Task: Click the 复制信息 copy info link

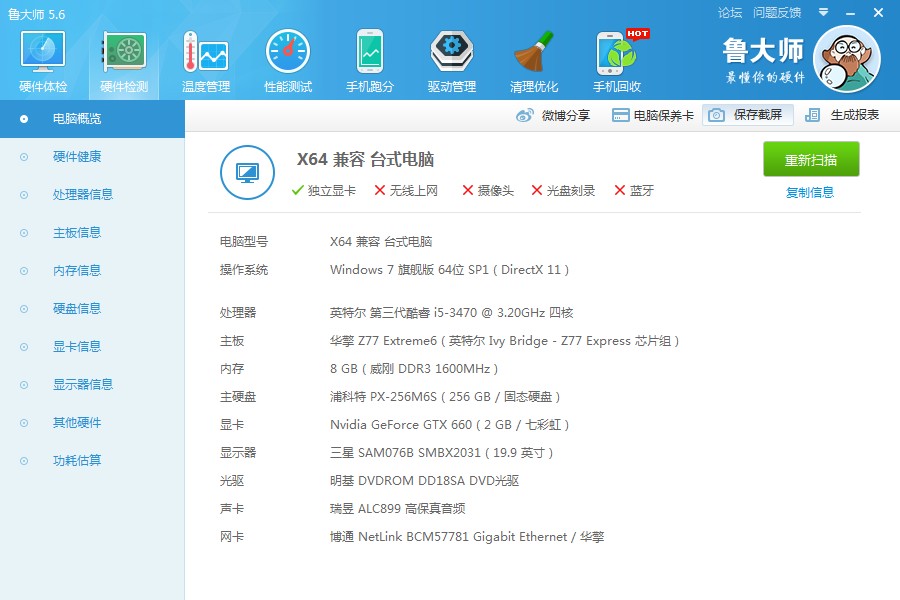Action: point(809,192)
